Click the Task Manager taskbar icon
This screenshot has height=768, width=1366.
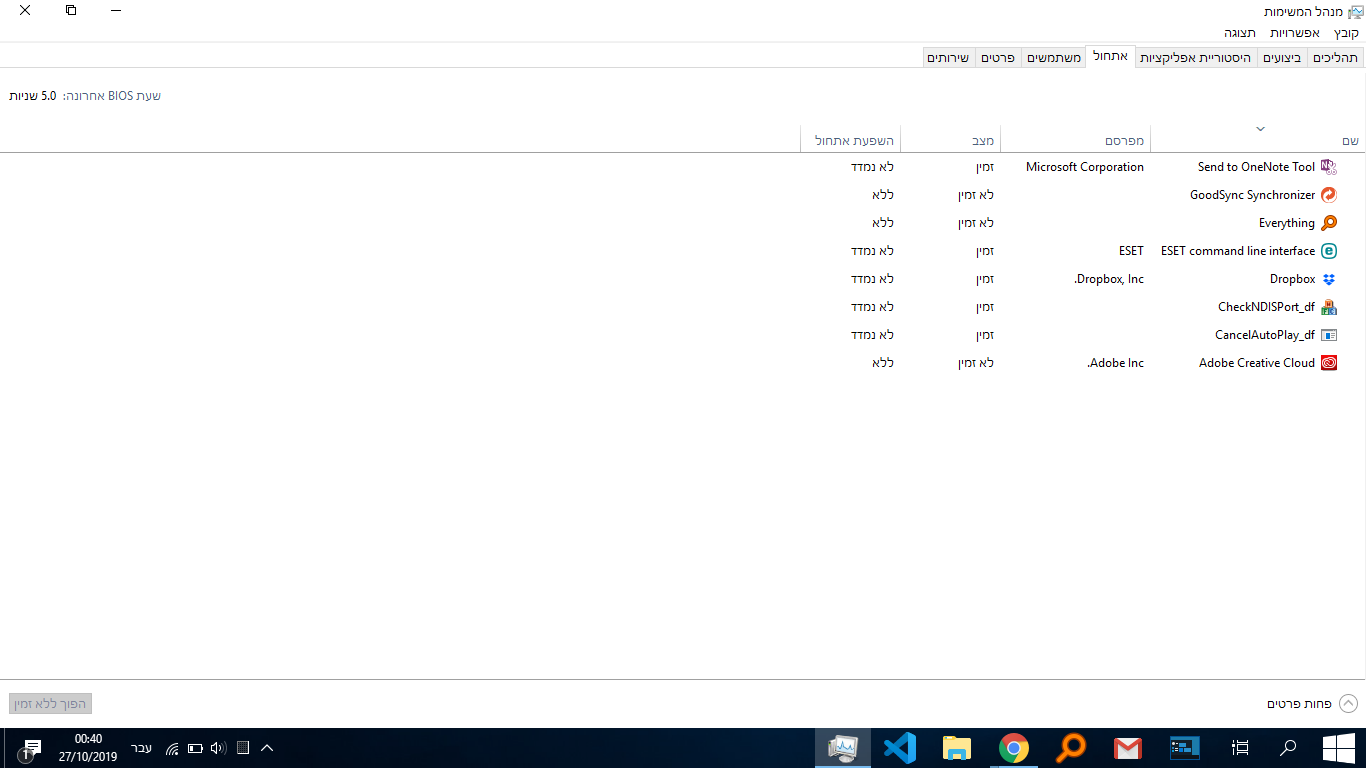pos(843,748)
